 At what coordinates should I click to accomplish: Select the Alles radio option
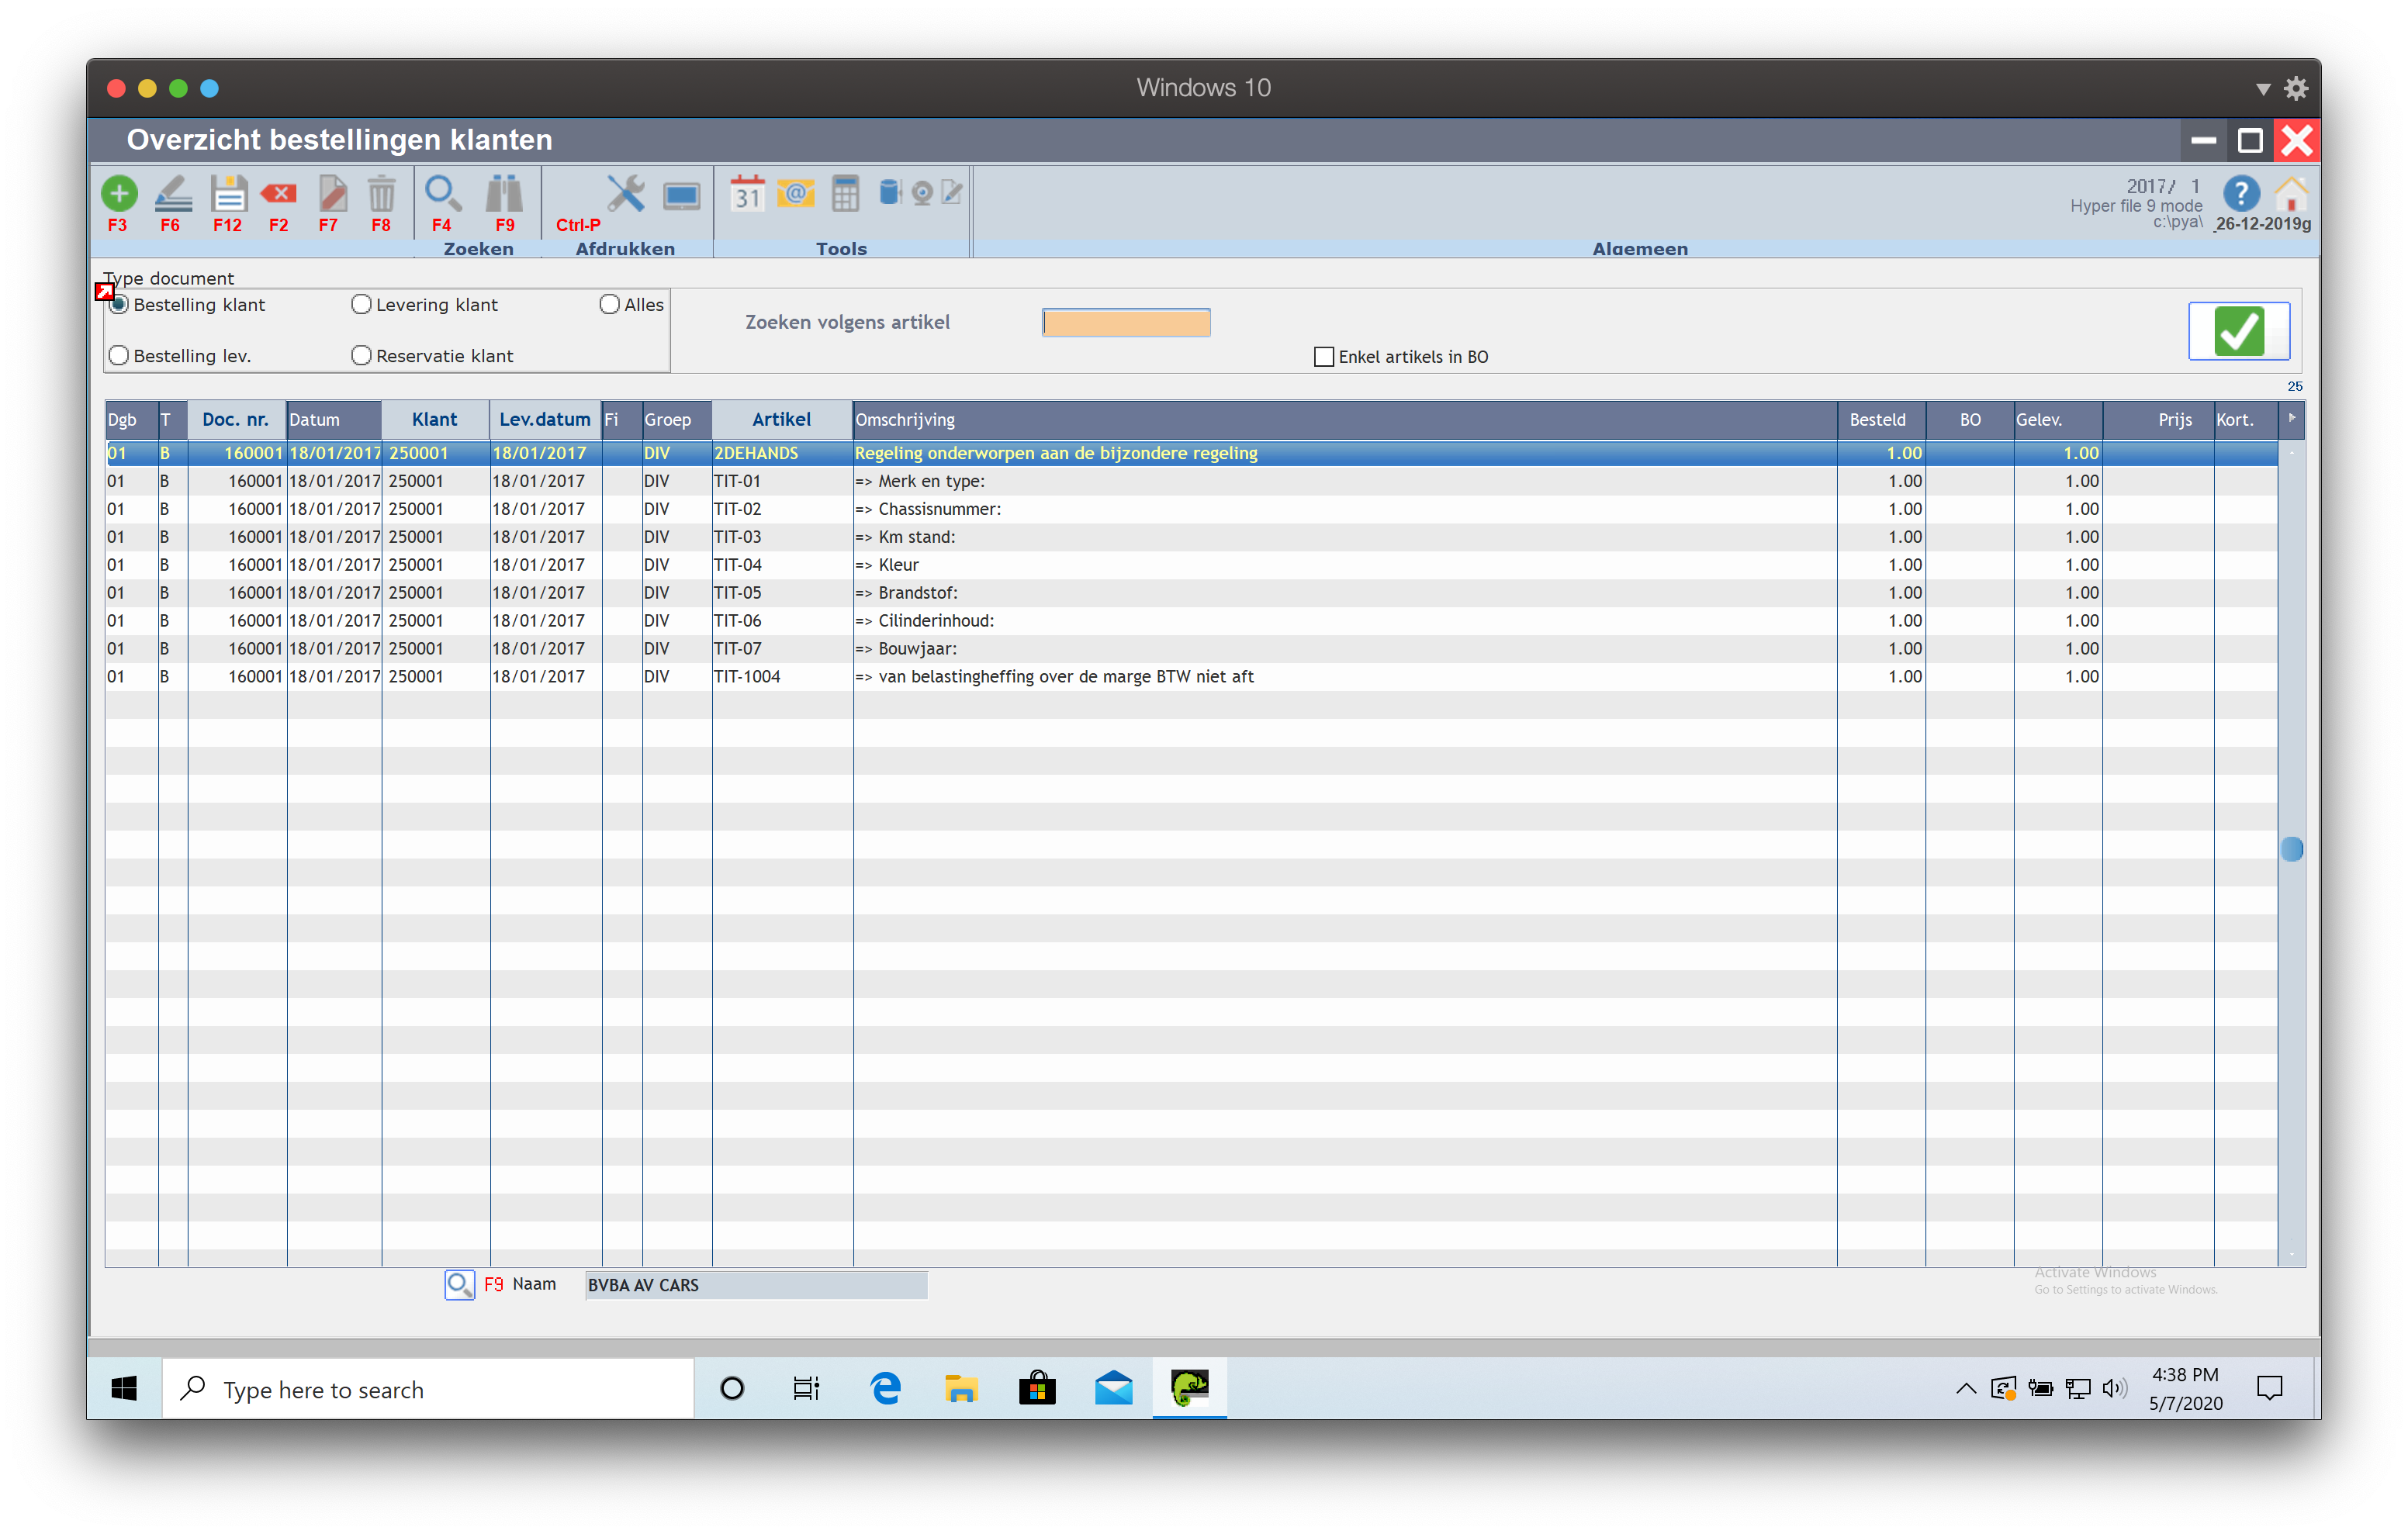coord(609,305)
